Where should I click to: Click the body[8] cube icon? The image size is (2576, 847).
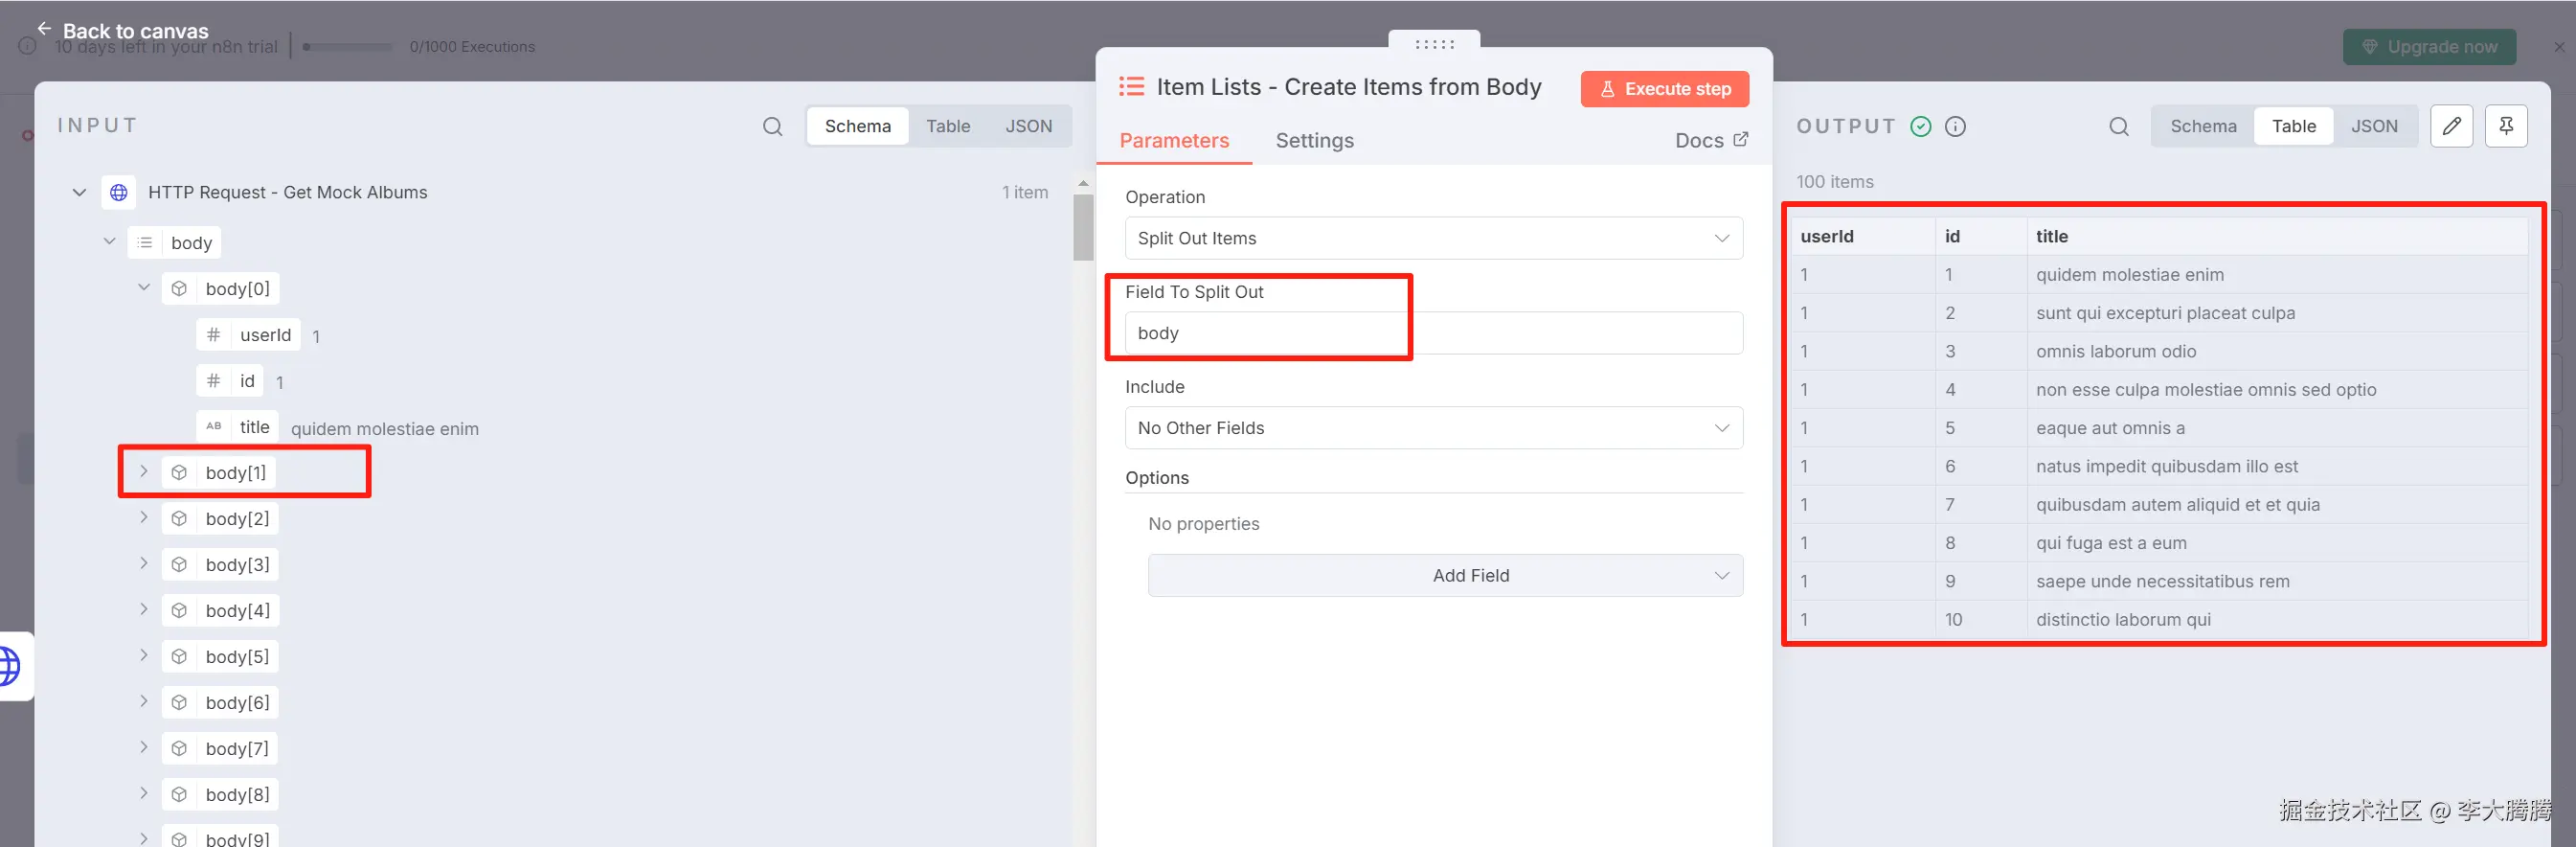tap(179, 795)
